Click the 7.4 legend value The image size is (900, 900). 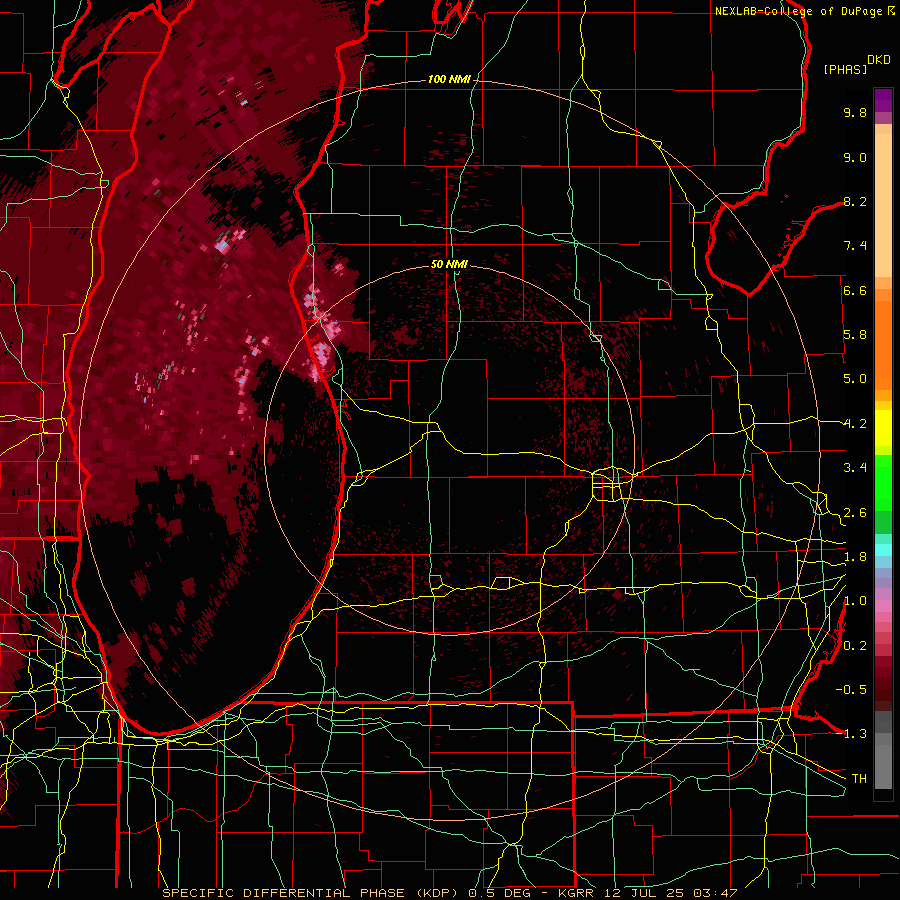855,246
